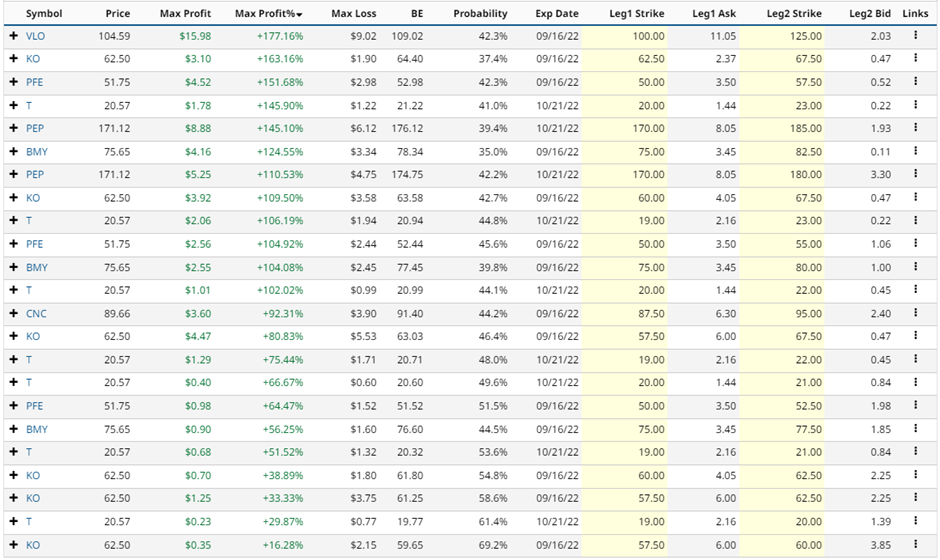Expand the T +145.90% row
The width and height of the screenshot is (940, 560).
(x=14, y=106)
